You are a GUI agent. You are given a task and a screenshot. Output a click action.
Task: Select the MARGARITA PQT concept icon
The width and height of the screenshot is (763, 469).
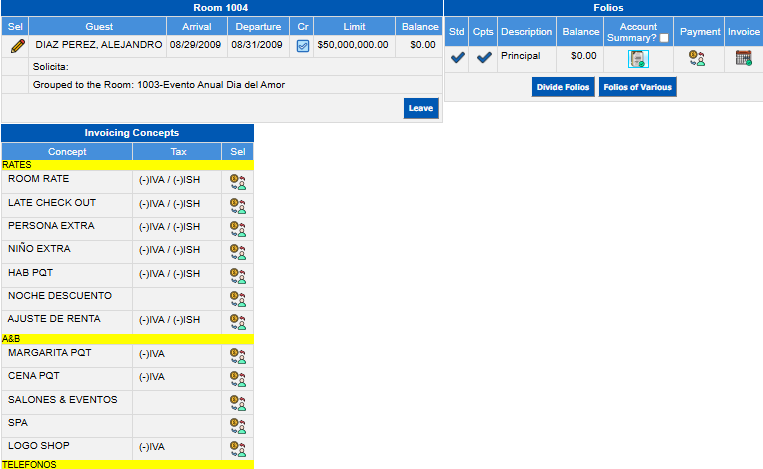pyautogui.click(x=237, y=356)
